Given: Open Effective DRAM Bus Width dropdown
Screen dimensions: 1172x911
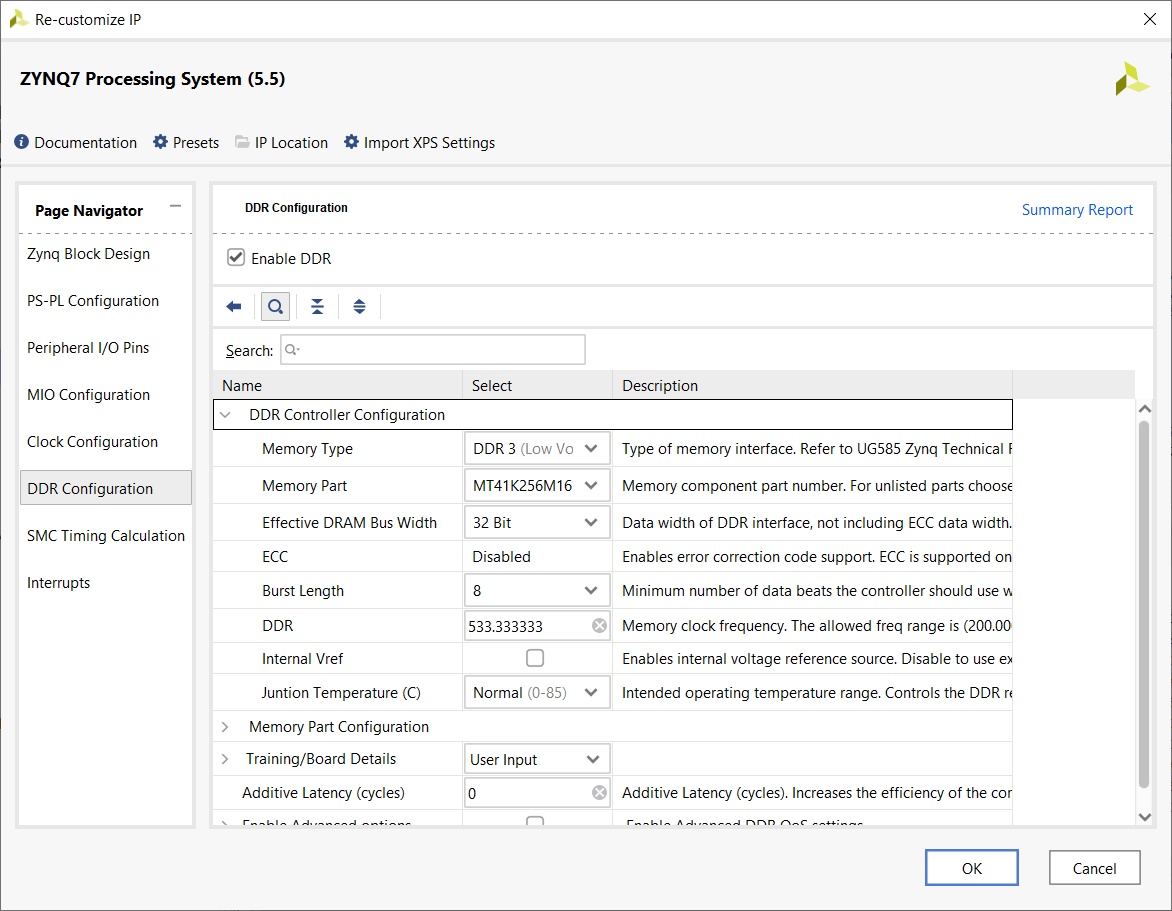Looking at the screenshot, I should tap(537, 523).
